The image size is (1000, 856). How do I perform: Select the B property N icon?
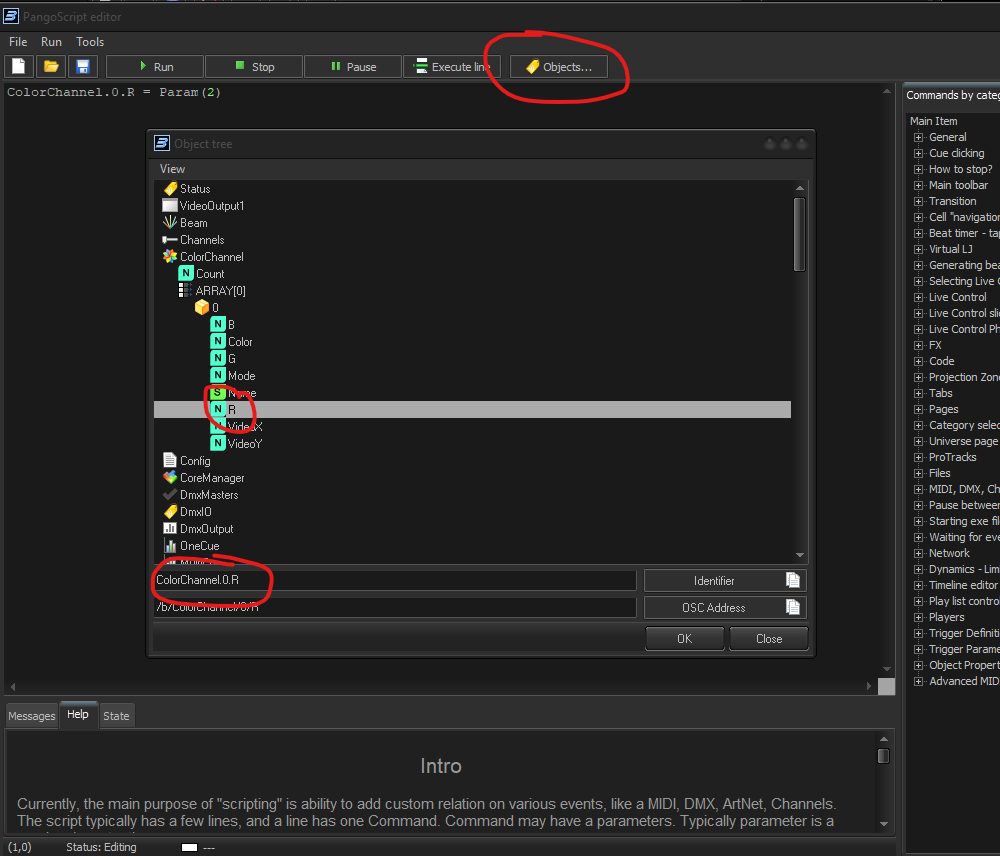coord(218,324)
